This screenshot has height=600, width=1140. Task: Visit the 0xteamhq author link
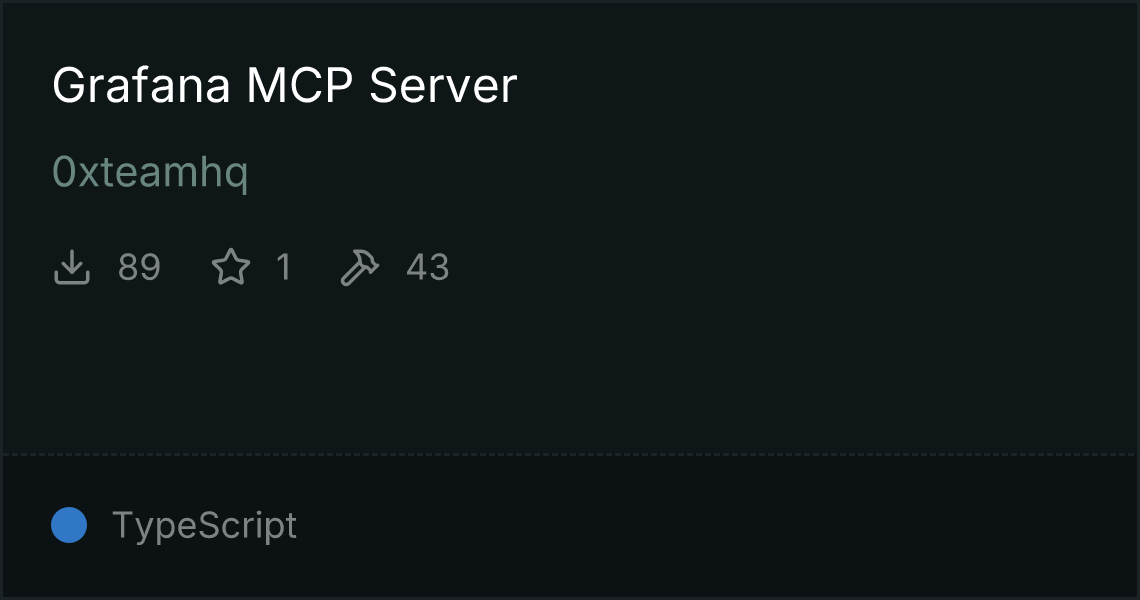coord(150,173)
